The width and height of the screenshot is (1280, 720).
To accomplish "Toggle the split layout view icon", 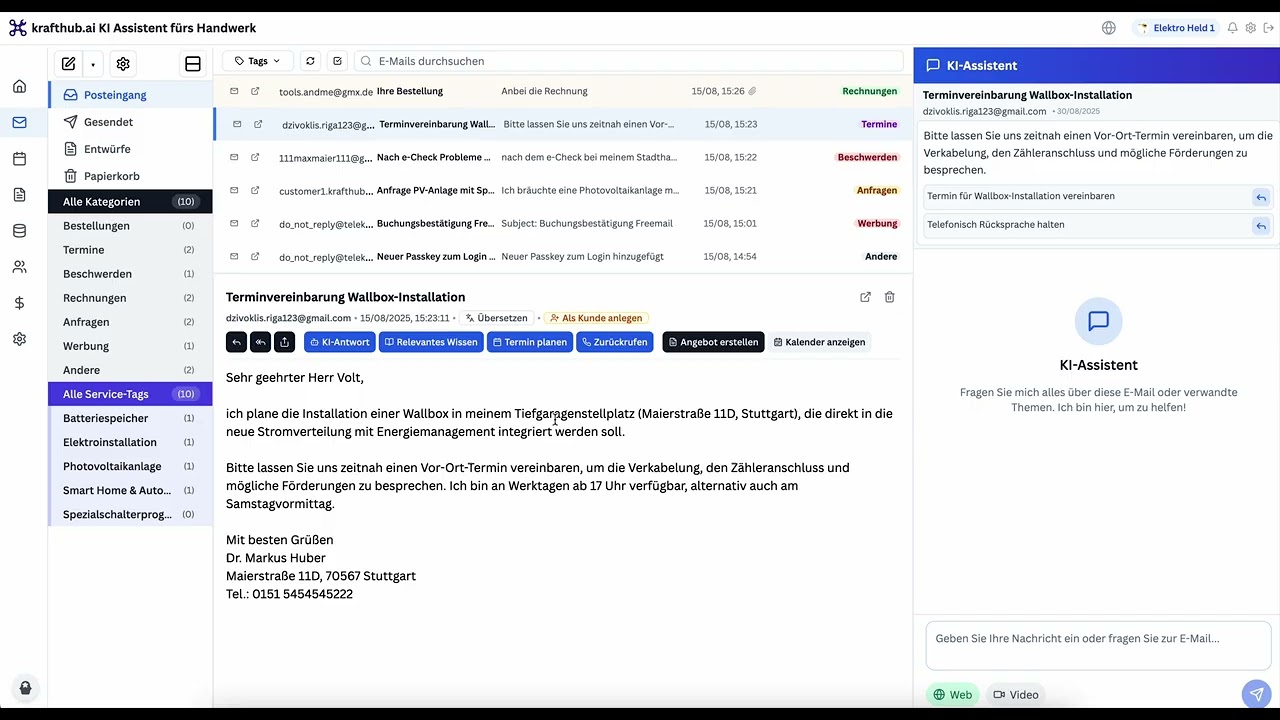I will (193, 64).
